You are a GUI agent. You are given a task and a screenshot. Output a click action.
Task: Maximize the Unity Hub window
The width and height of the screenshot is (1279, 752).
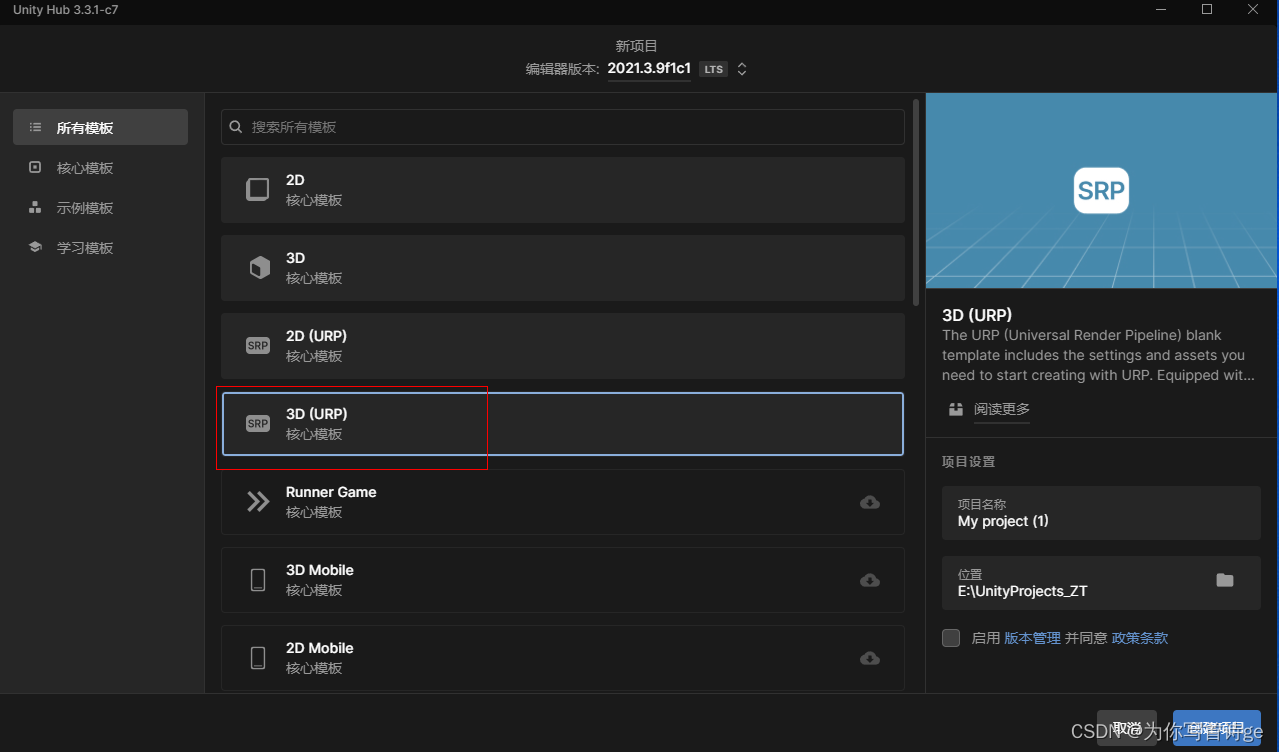1207,9
